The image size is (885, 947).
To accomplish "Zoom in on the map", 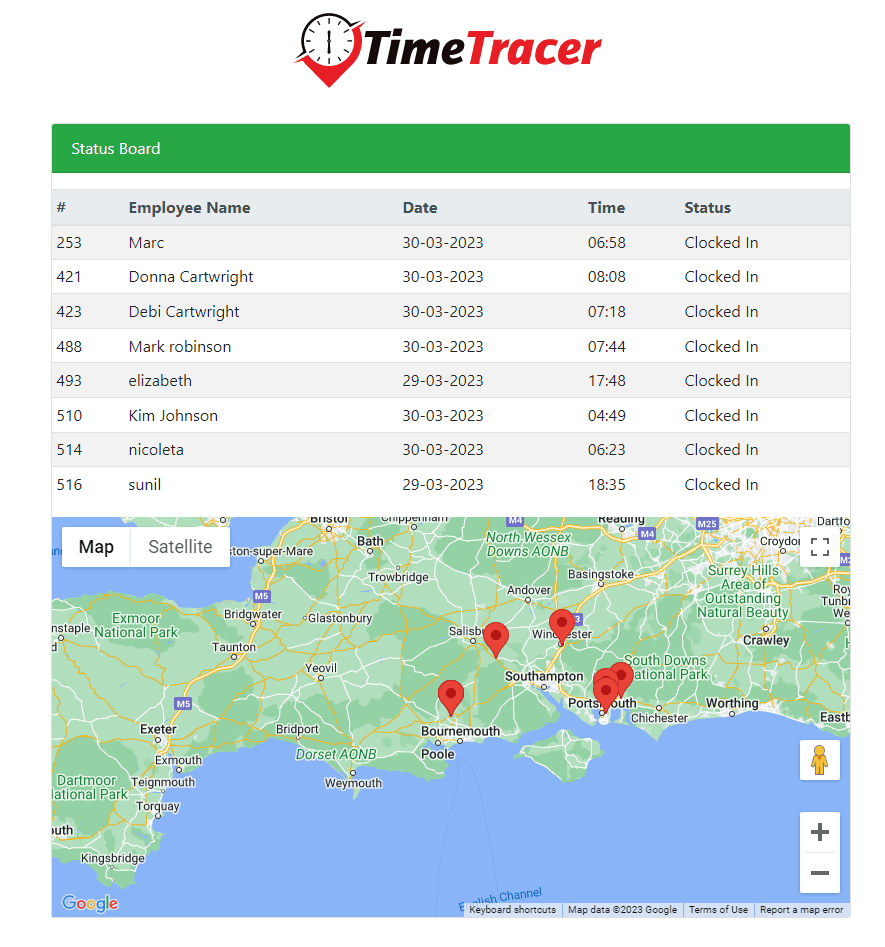I will pos(819,832).
